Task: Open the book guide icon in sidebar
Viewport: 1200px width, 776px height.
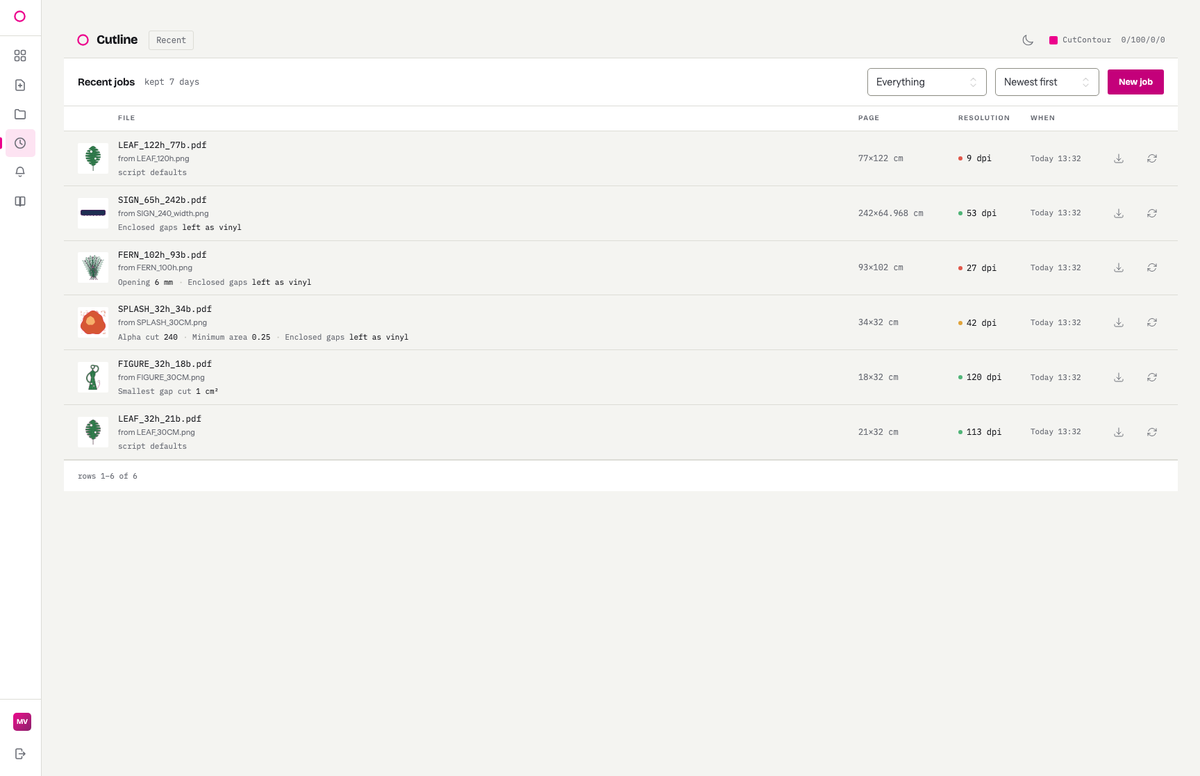Action: 20,201
